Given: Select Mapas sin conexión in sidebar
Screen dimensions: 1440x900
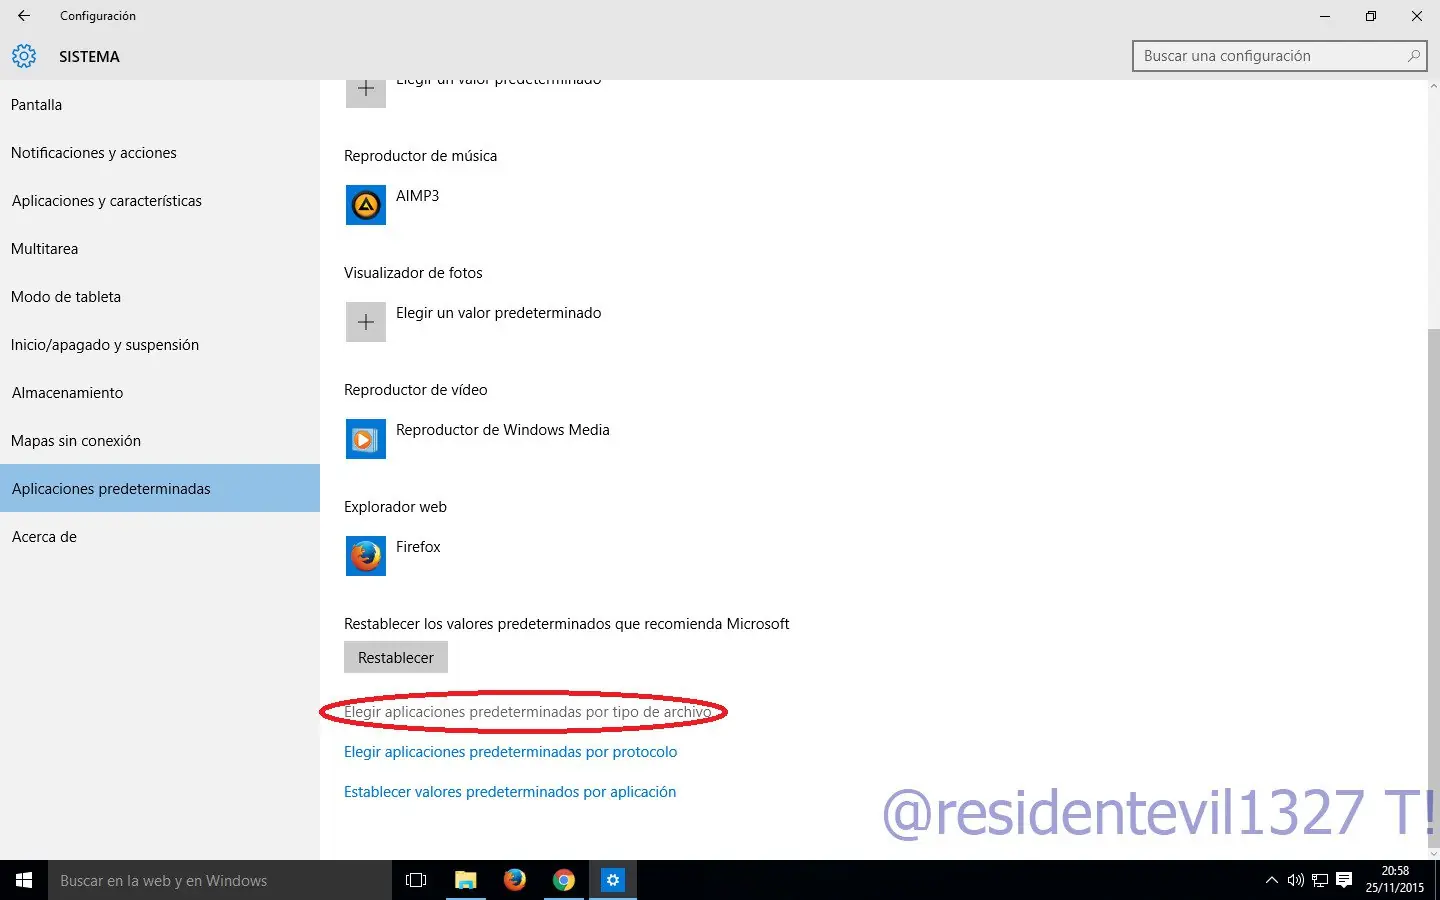Looking at the screenshot, I should 160,441.
